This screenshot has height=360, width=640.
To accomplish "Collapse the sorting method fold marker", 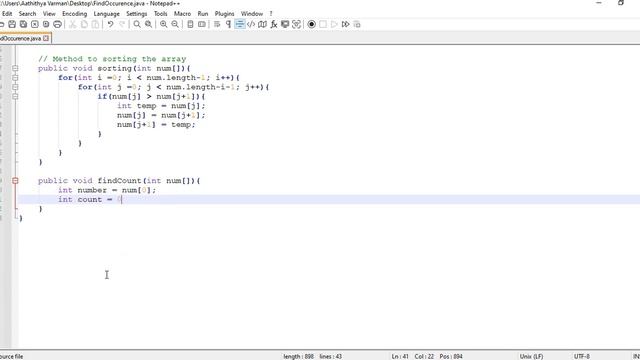I will 15,69.
